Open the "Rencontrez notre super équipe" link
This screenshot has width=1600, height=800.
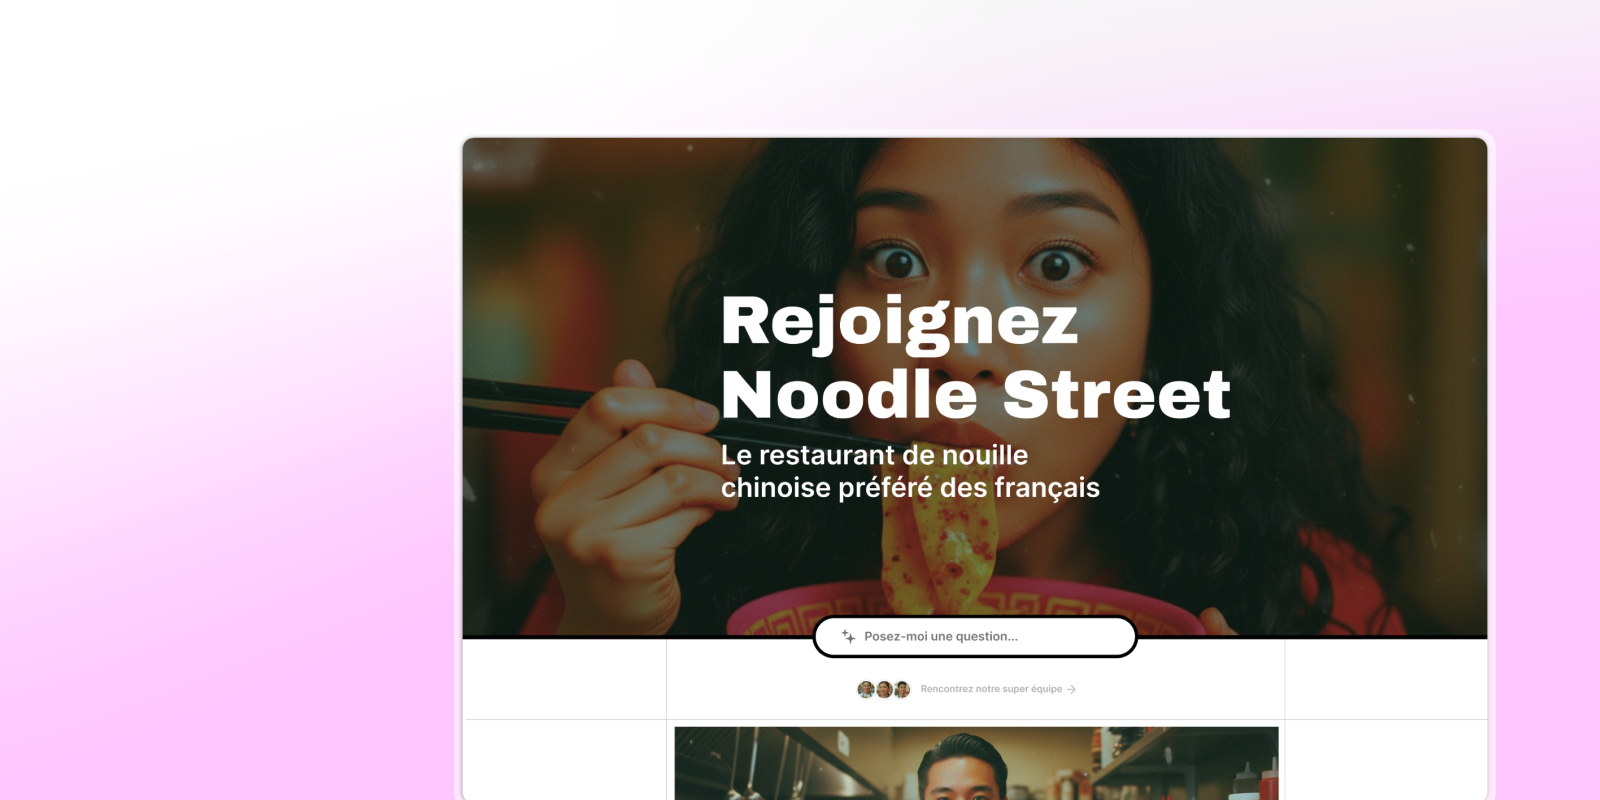[991, 689]
